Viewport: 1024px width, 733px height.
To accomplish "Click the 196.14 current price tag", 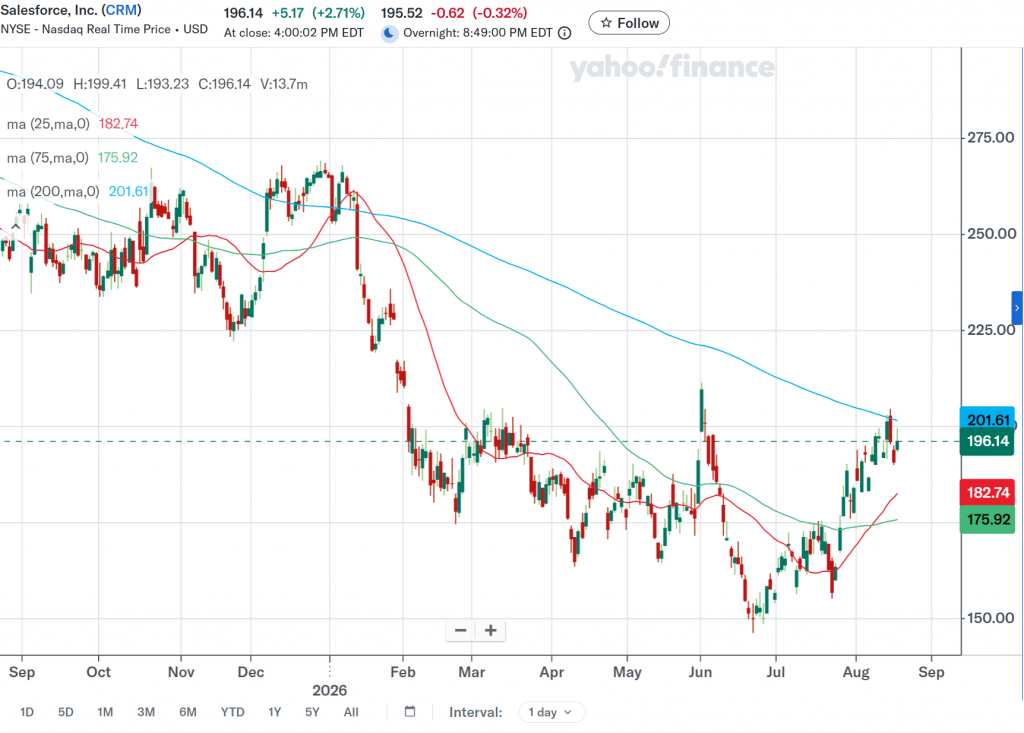I will click(x=987, y=441).
